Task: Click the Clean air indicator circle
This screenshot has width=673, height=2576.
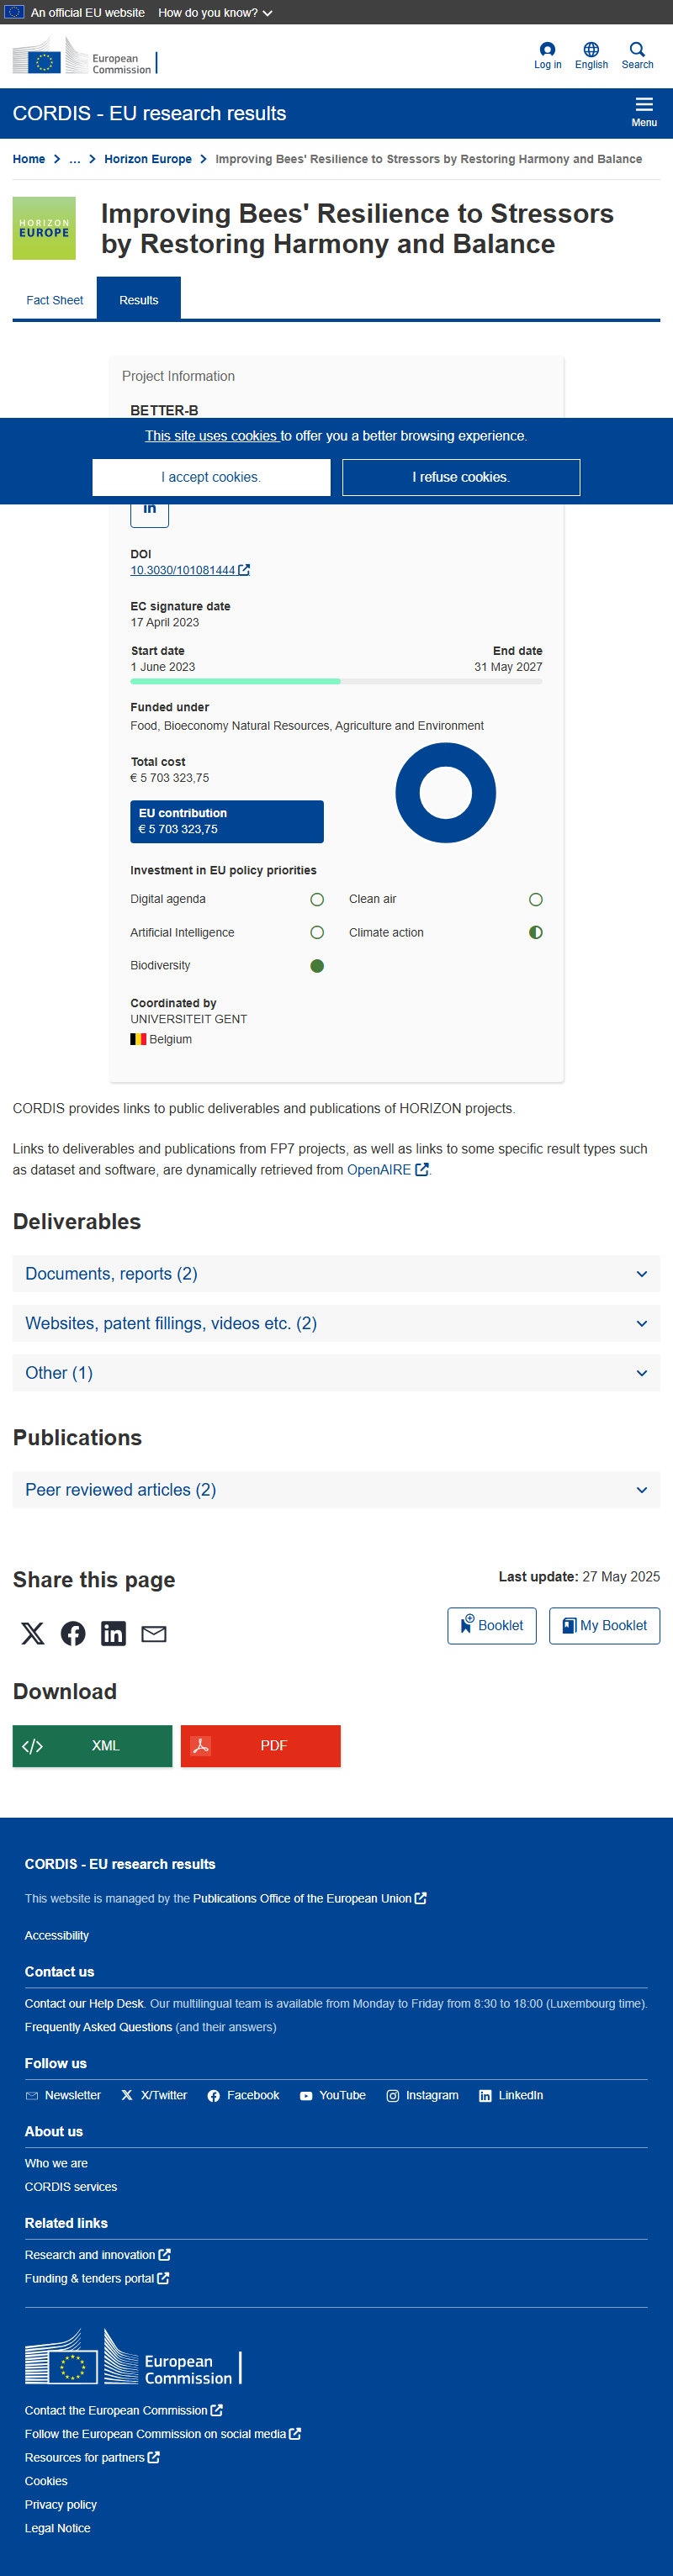Action: 536,900
